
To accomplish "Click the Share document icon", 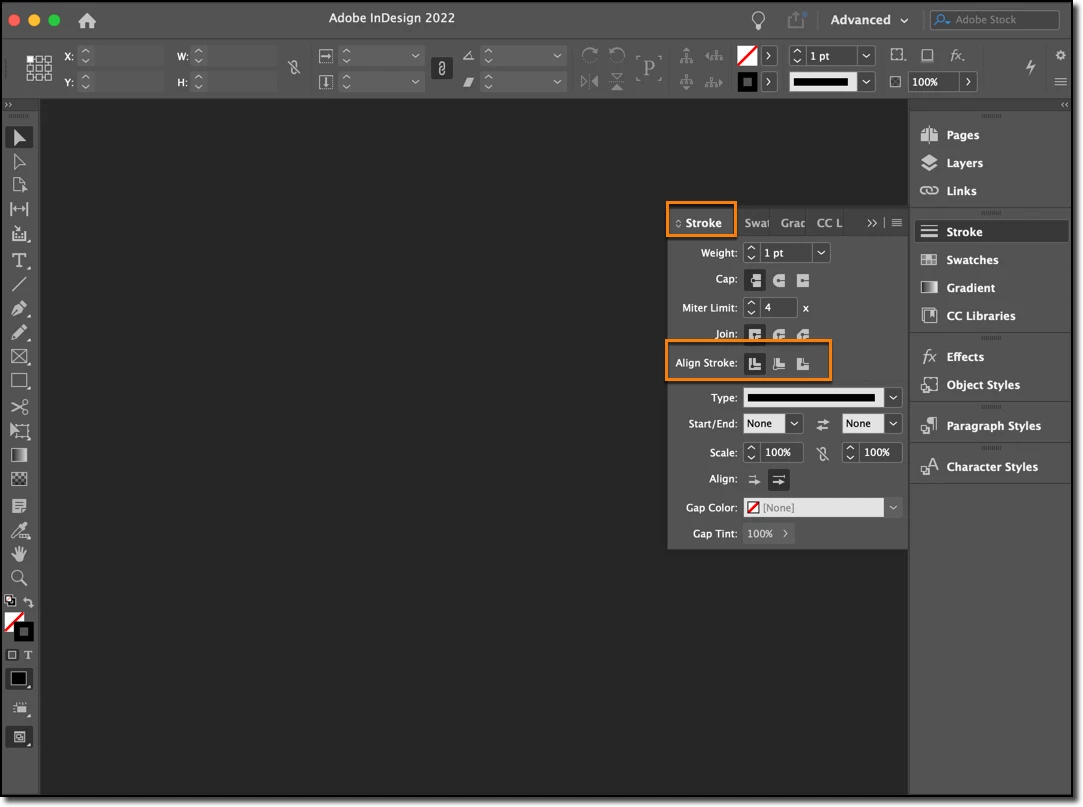I will [796, 20].
